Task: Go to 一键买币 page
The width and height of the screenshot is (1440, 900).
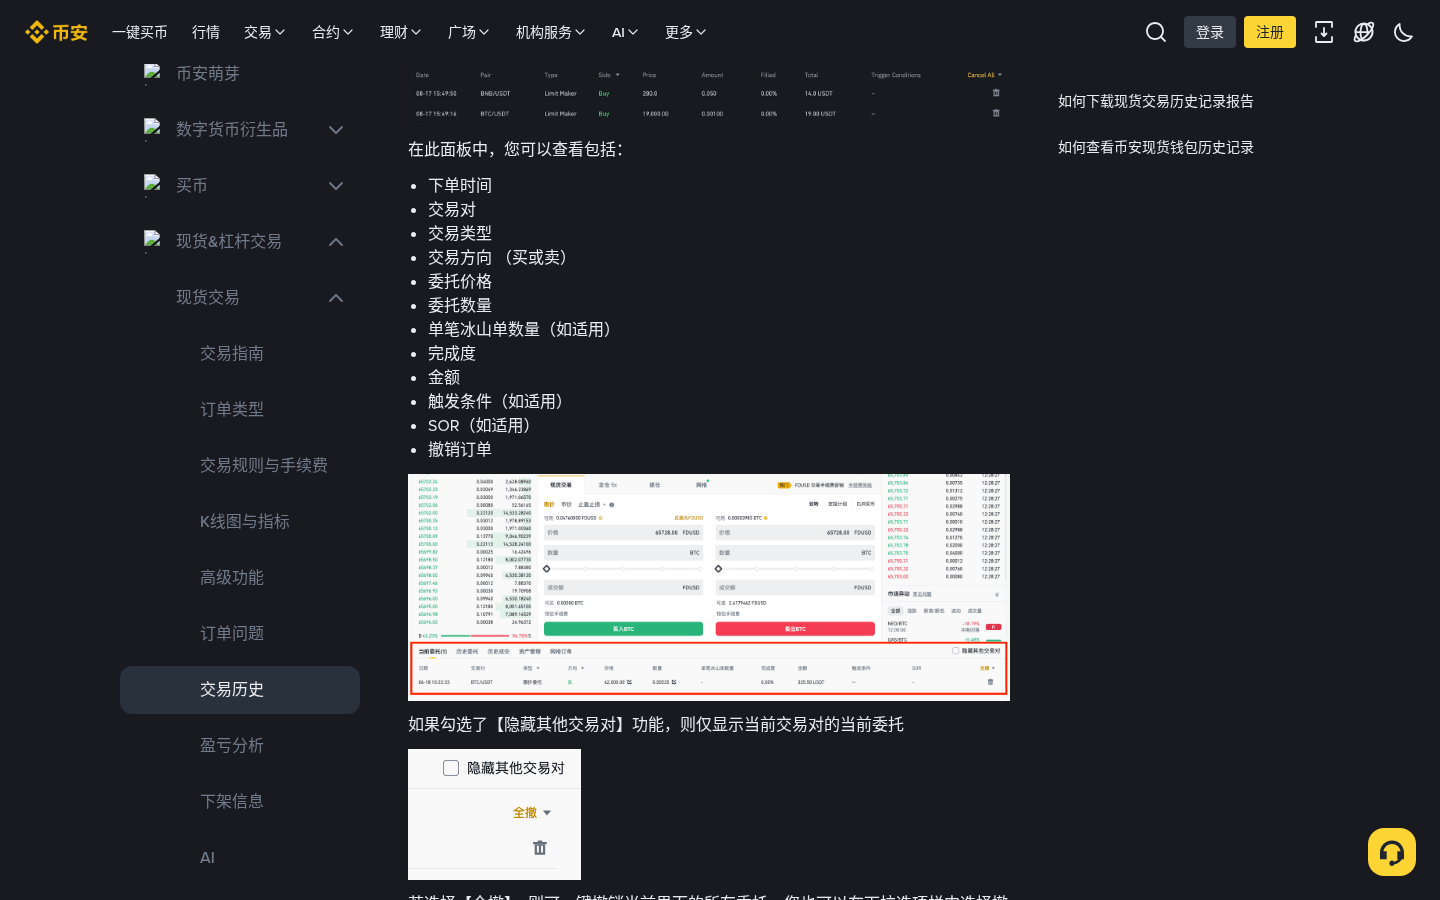Action: click(x=140, y=32)
